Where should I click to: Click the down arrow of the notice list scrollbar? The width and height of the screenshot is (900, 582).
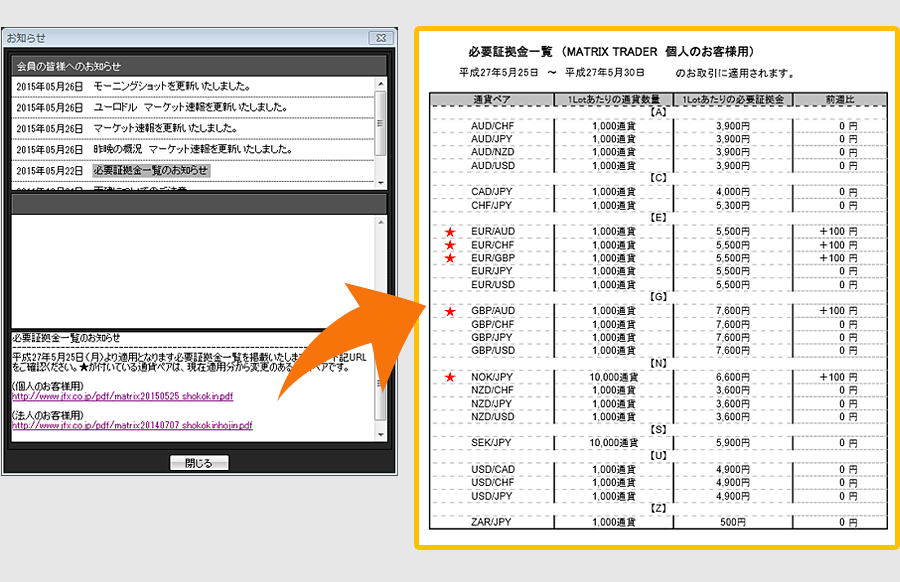click(x=381, y=183)
